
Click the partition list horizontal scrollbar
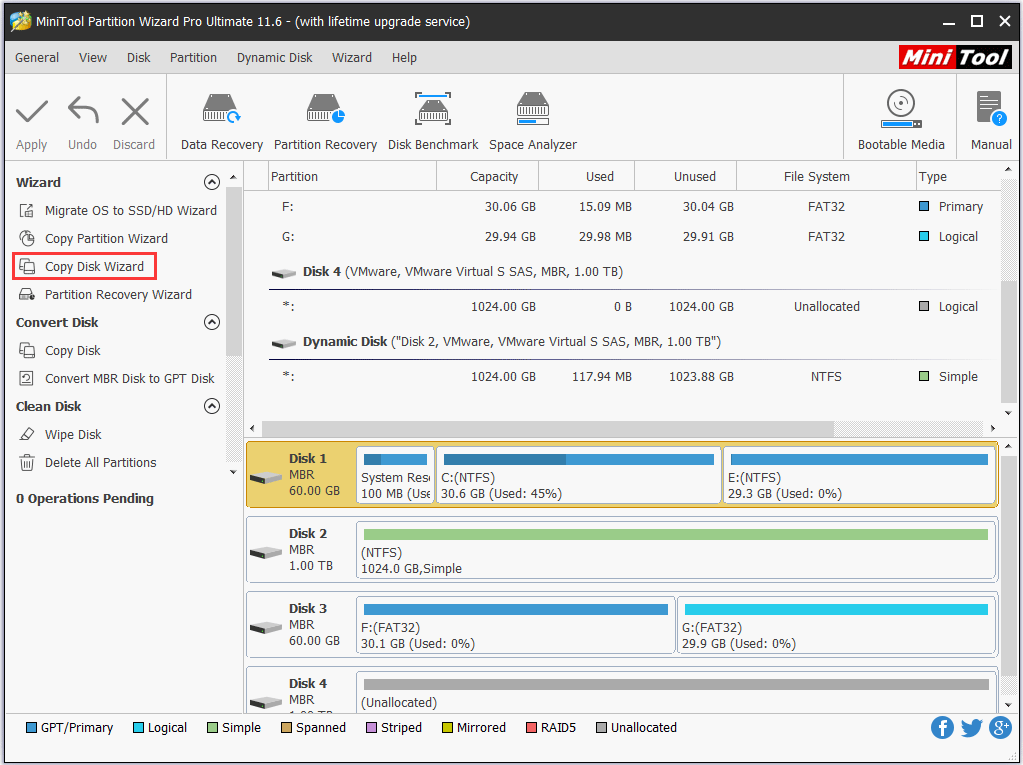click(x=548, y=428)
